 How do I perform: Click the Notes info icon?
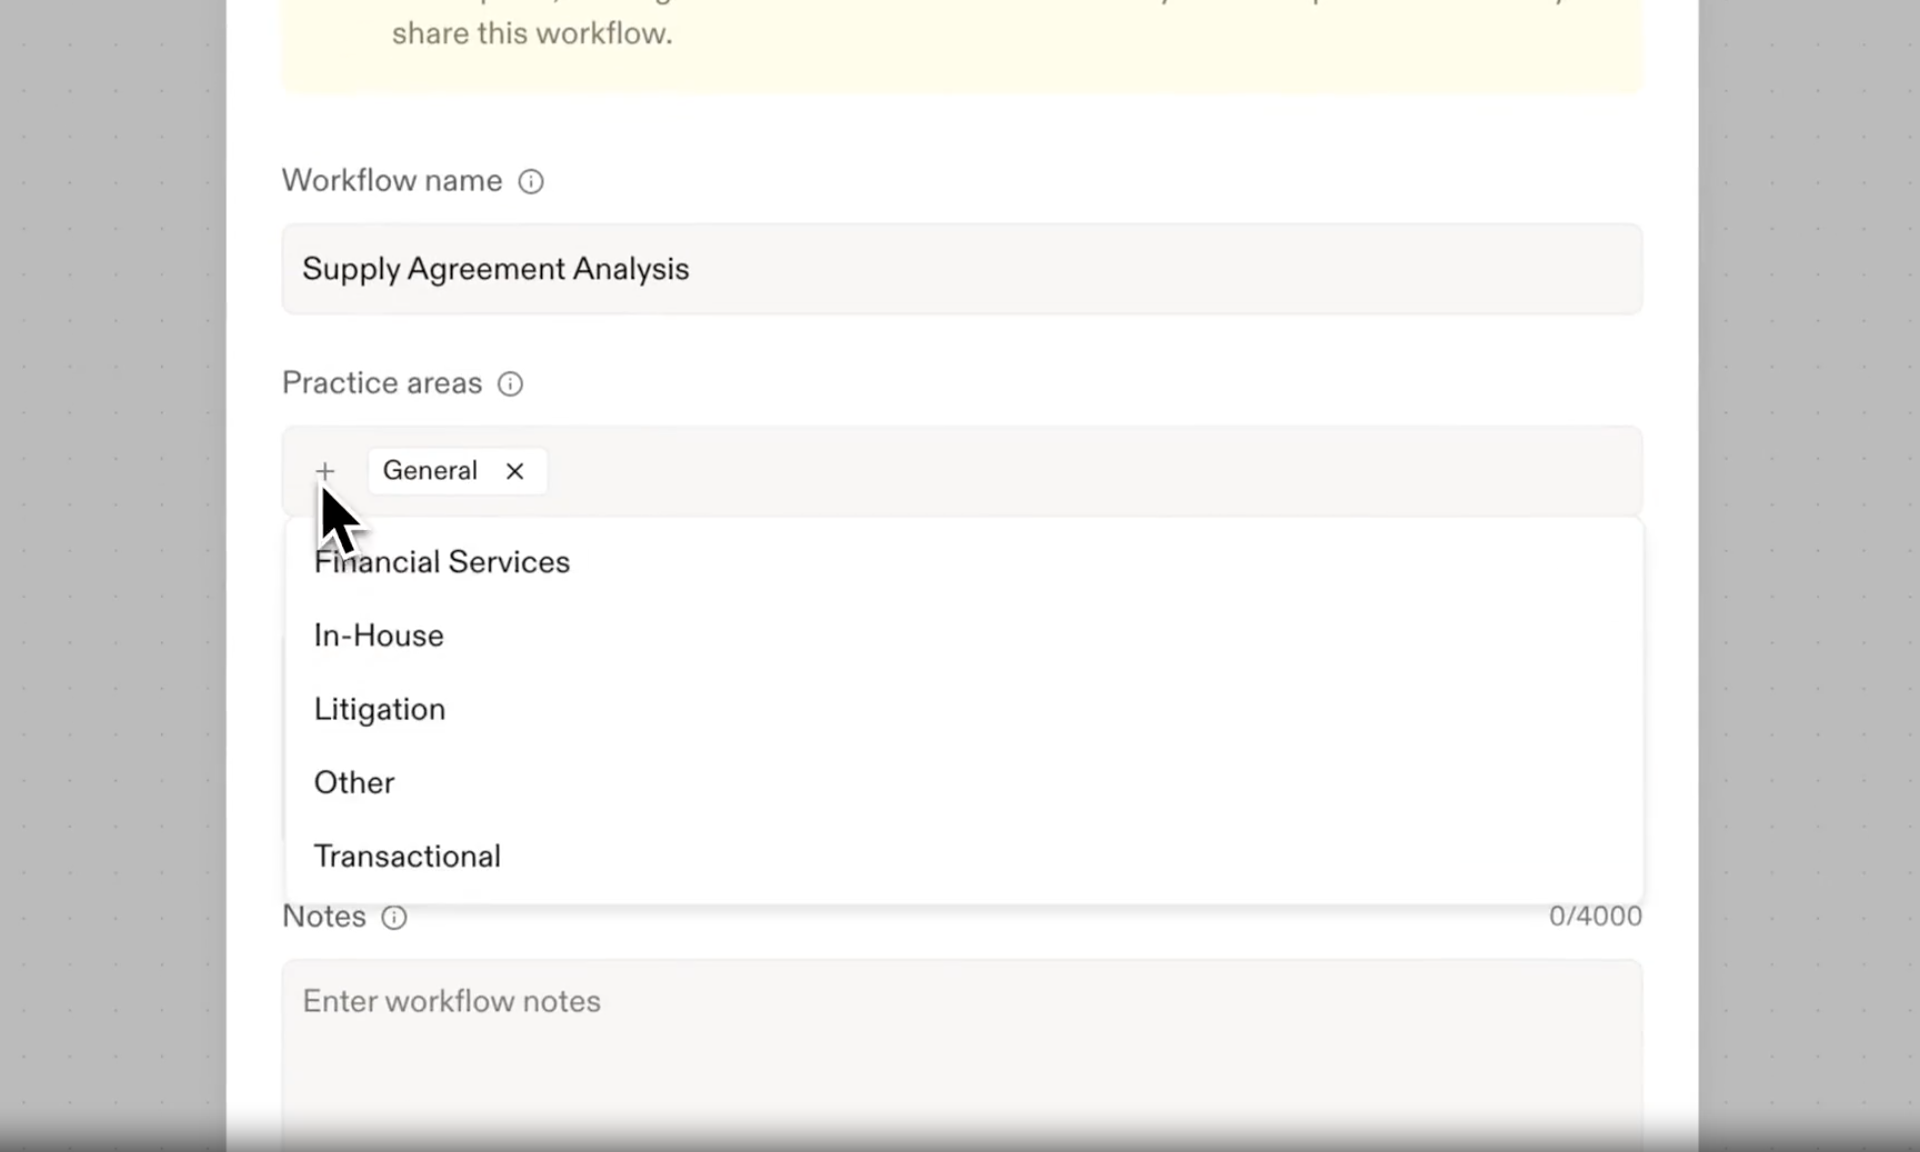394,917
